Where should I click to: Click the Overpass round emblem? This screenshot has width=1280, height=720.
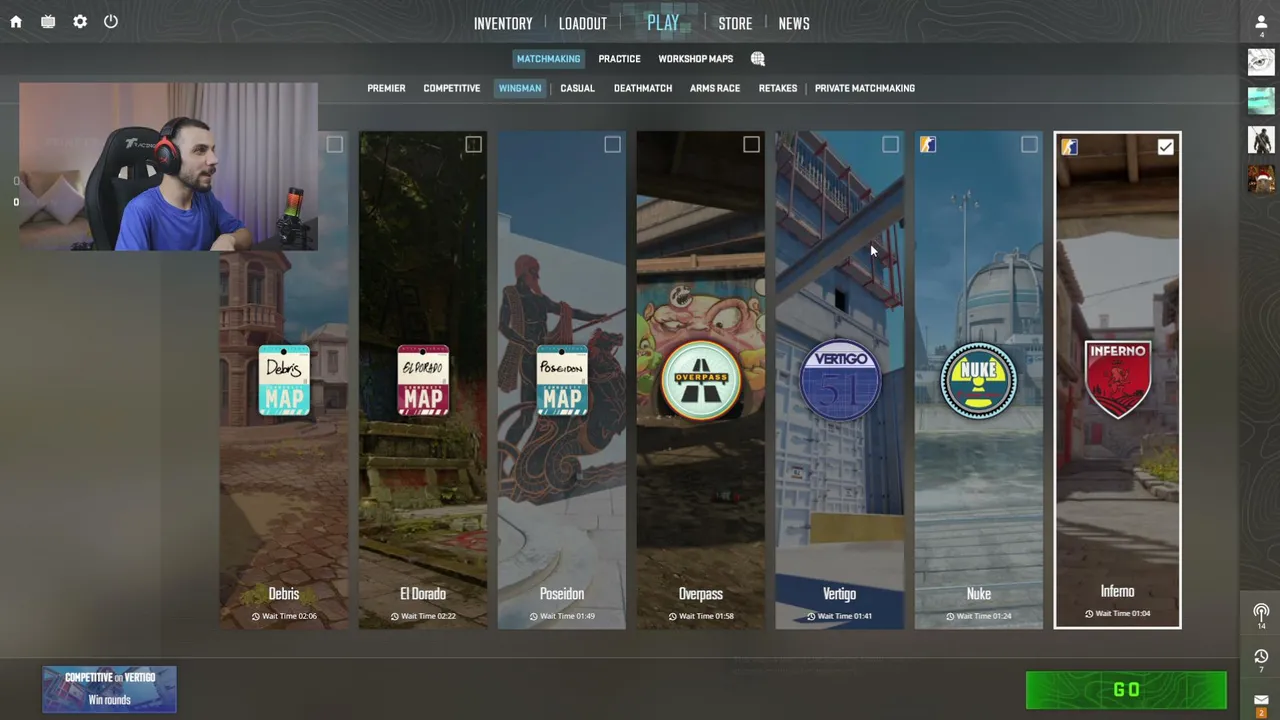point(701,380)
